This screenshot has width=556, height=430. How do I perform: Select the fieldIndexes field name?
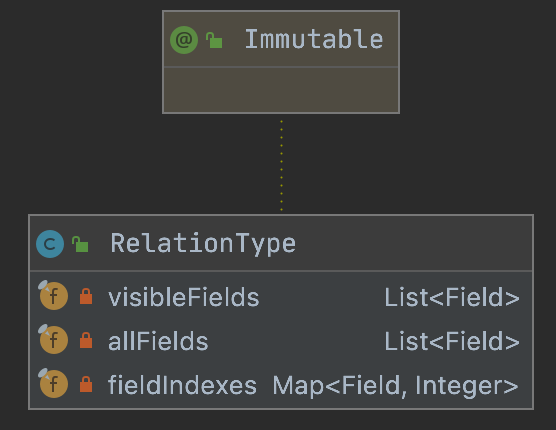182,385
